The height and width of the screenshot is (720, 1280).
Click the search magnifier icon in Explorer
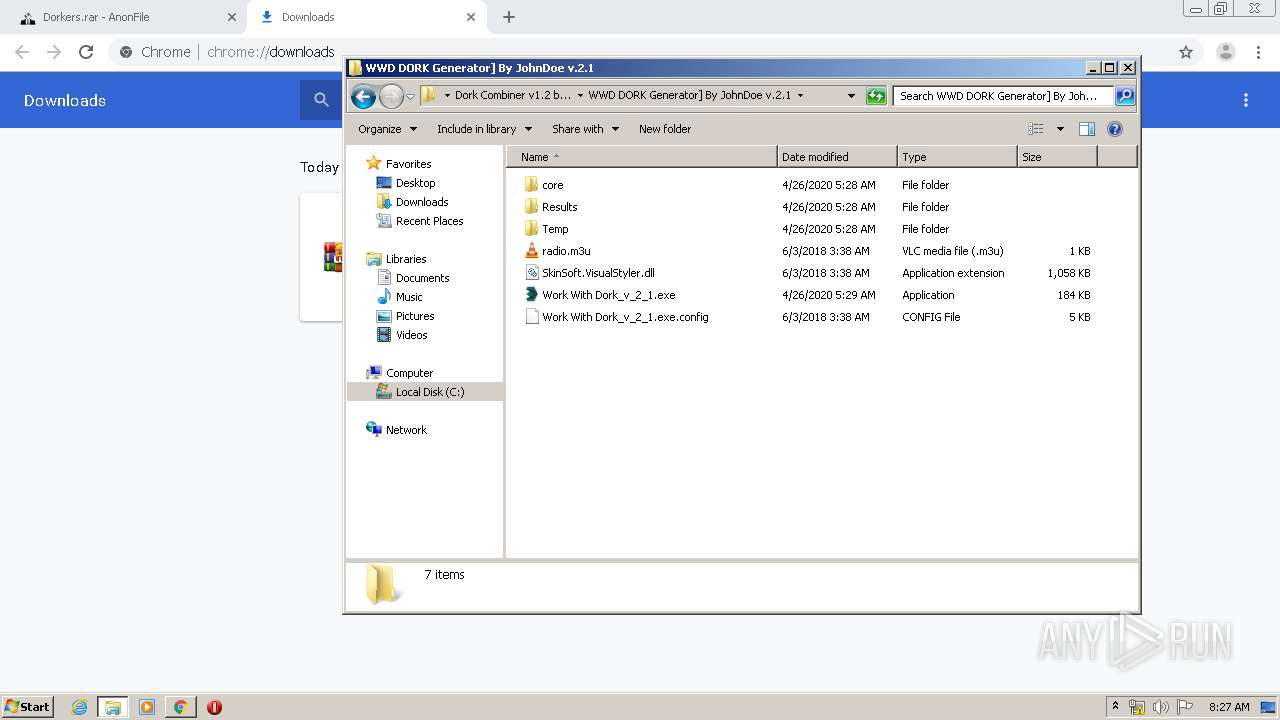click(x=1124, y=96)
